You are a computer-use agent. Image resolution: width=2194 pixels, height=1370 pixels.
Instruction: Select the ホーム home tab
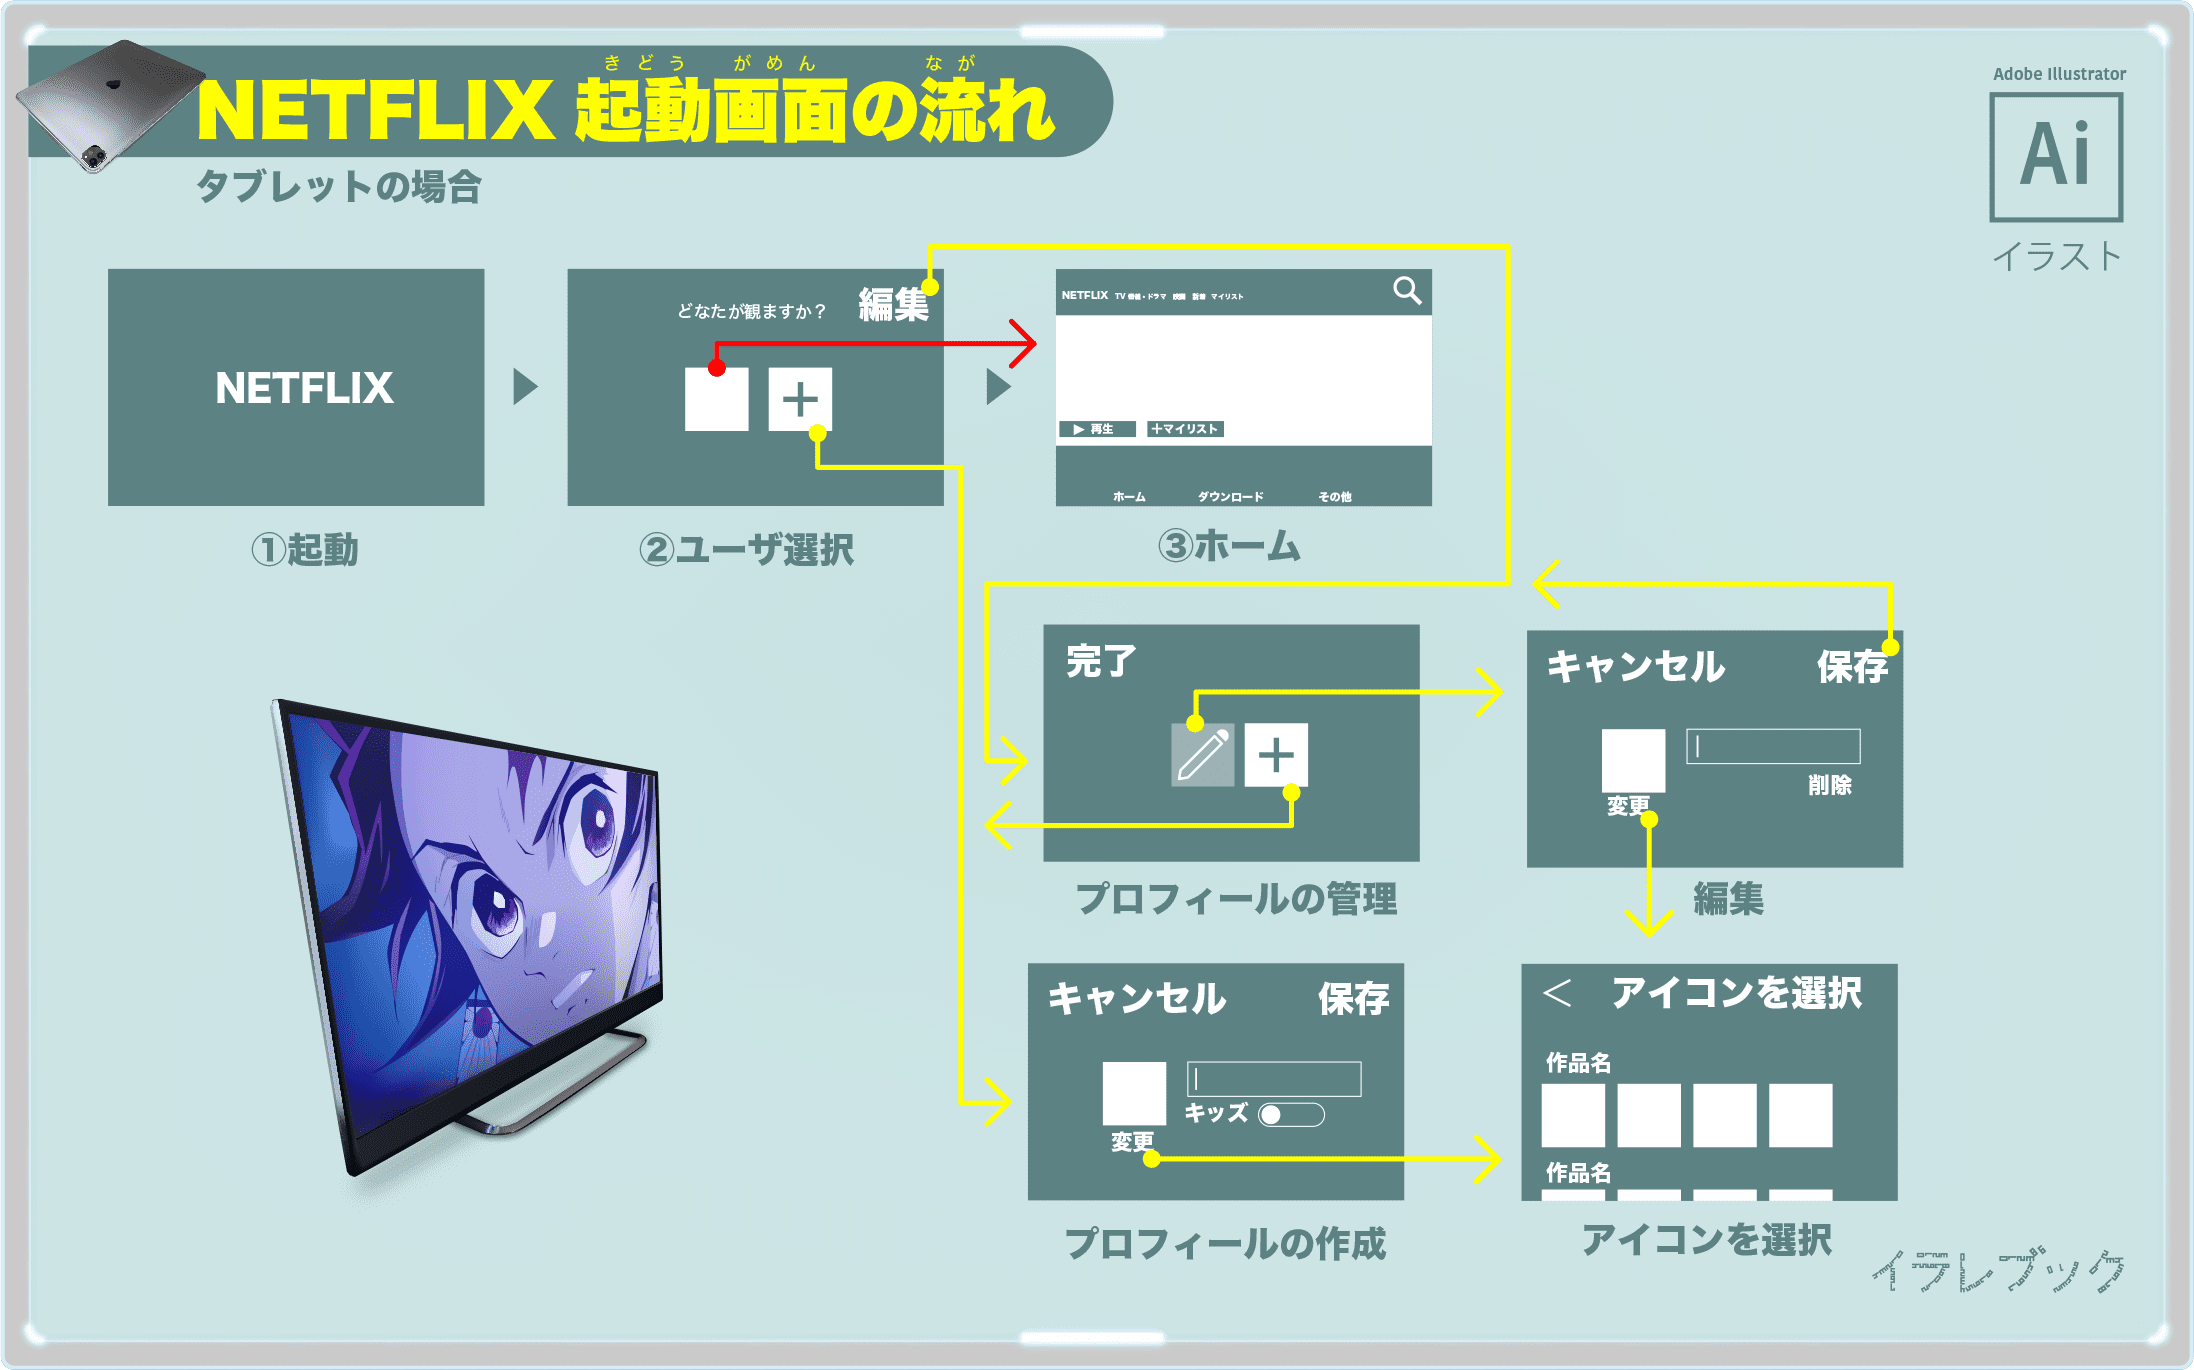1105,502
